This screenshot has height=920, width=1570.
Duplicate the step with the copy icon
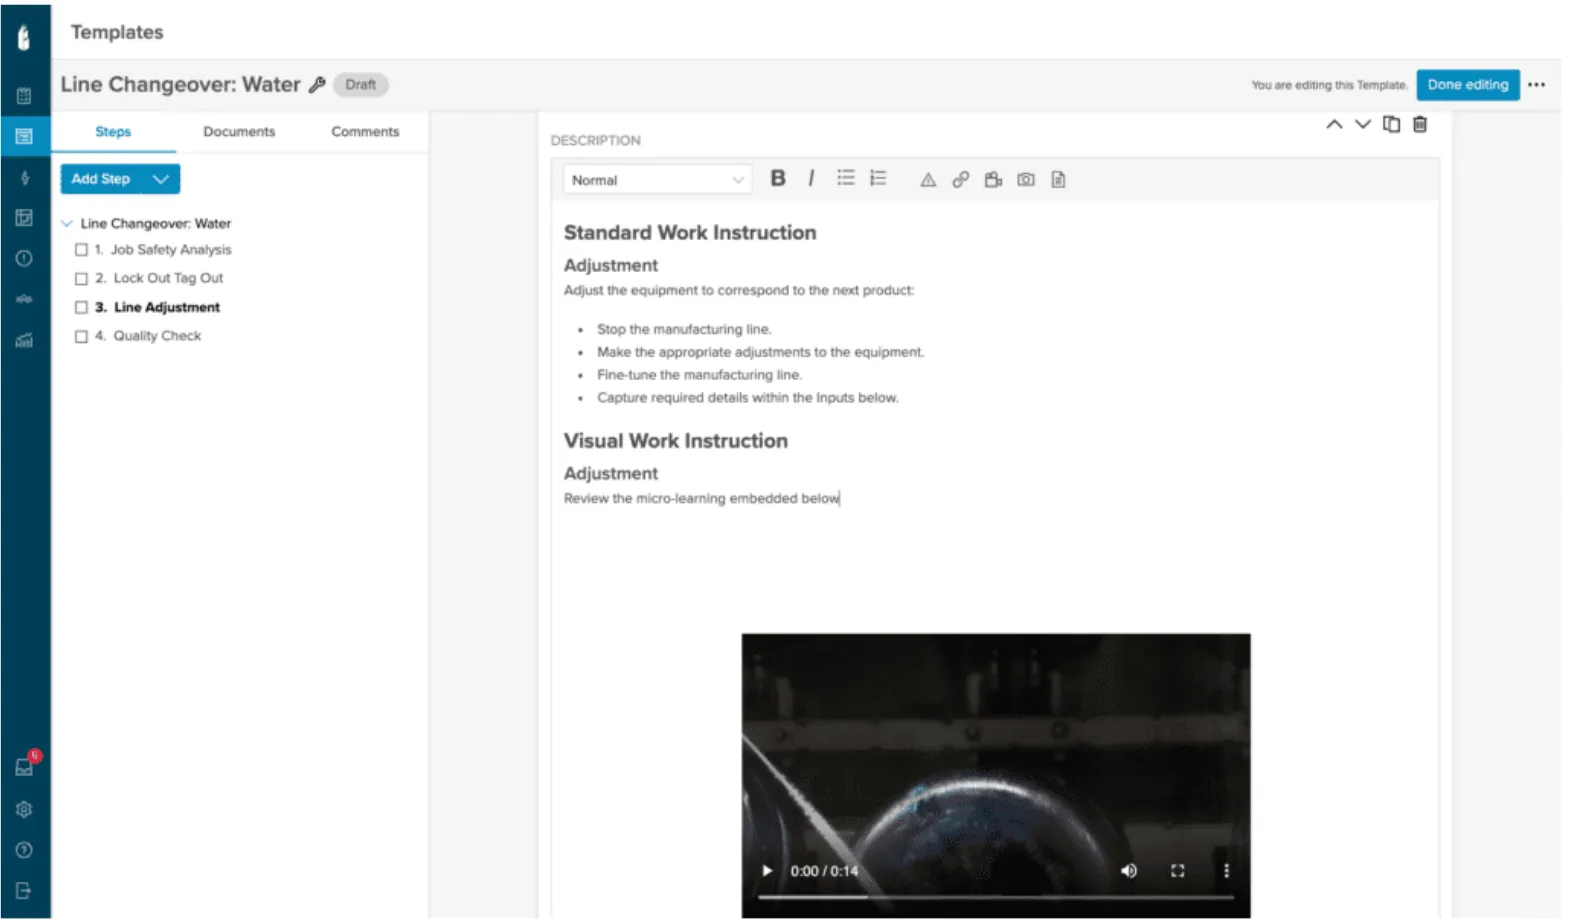pos(1391,124)
